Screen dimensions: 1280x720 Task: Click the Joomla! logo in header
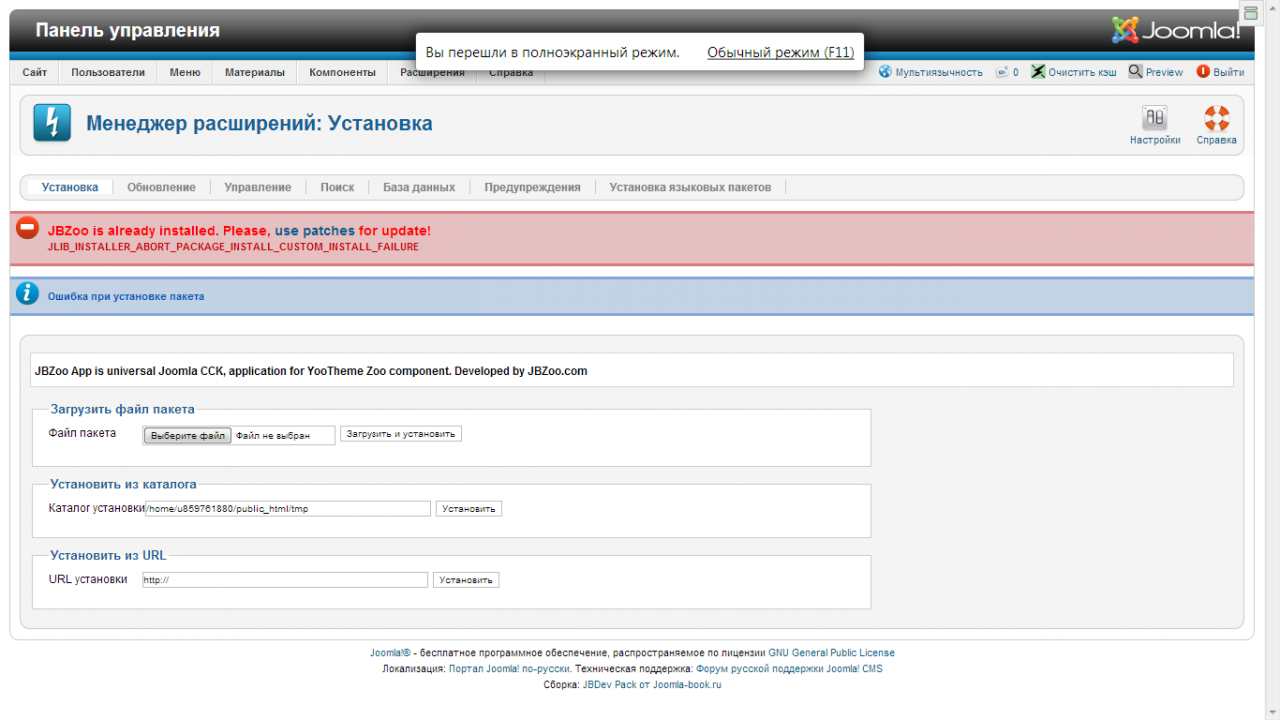(x=1176, y=30)
